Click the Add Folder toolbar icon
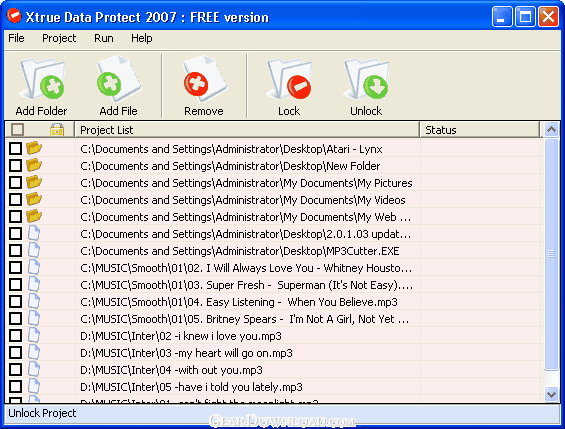The image size is (565, 429). click(x=42, y=79)
